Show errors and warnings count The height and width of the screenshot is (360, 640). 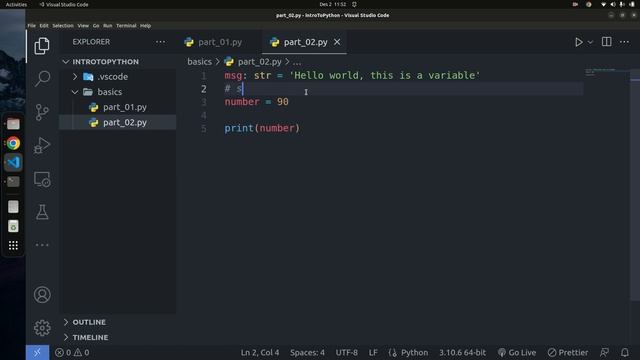(x=72, y=353)
